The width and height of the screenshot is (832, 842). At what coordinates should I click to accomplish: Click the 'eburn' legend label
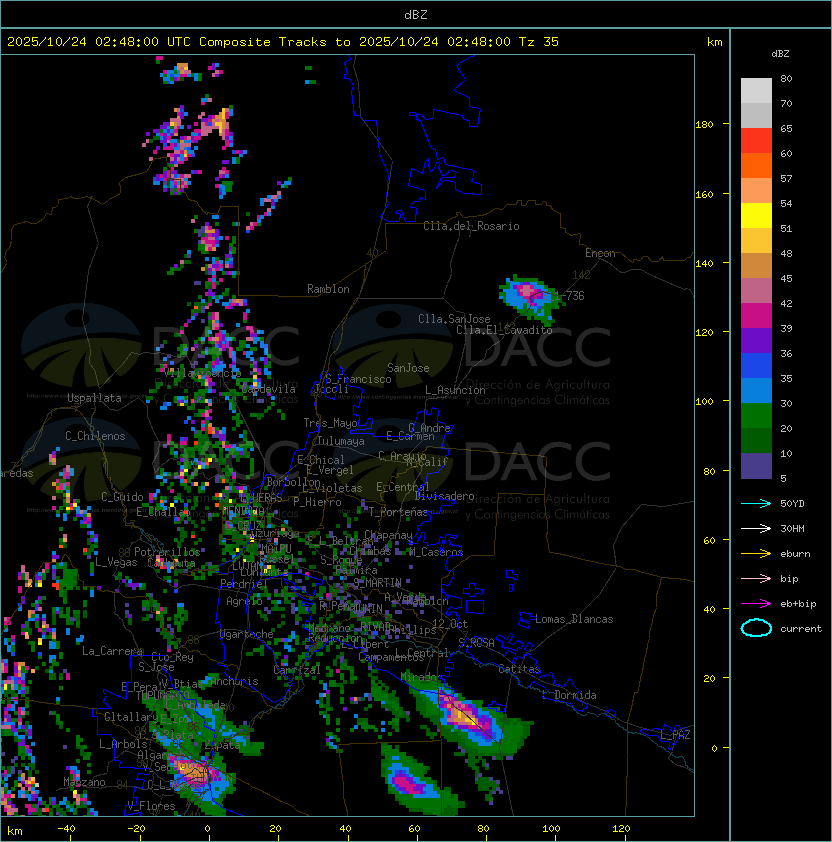795,554
